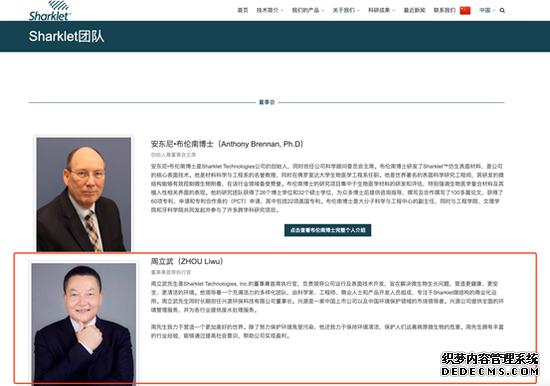
Task: Go to 首页 home page
Action: pos(243,11)
